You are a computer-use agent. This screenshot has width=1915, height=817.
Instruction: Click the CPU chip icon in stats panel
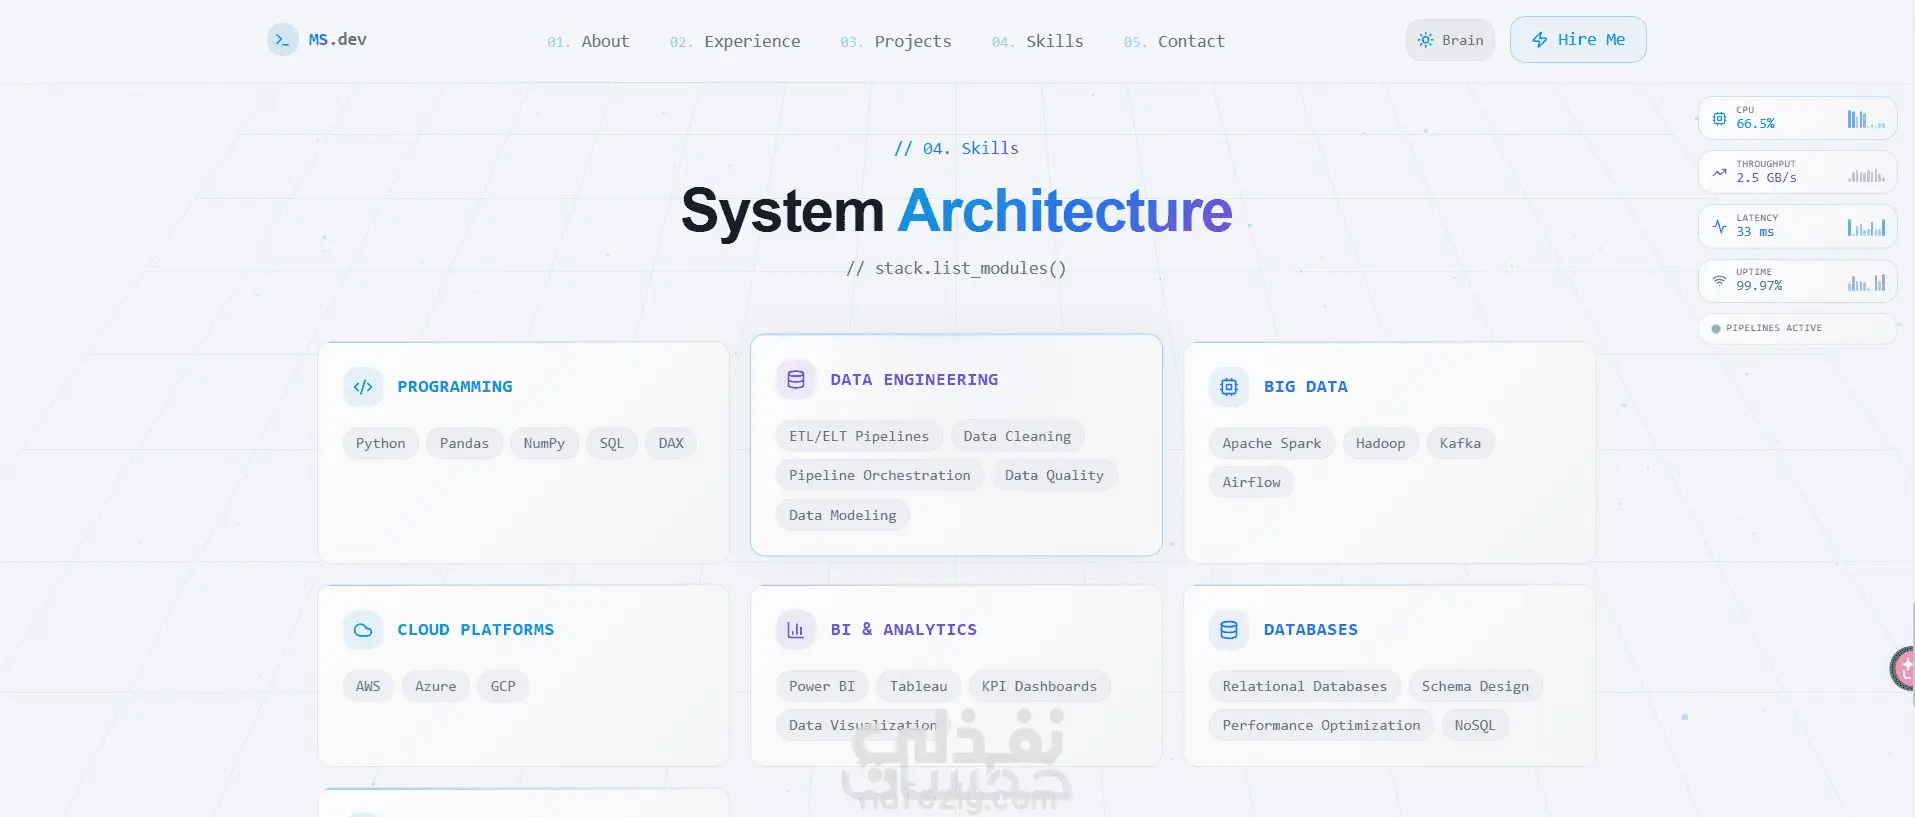pos(1719,118)
